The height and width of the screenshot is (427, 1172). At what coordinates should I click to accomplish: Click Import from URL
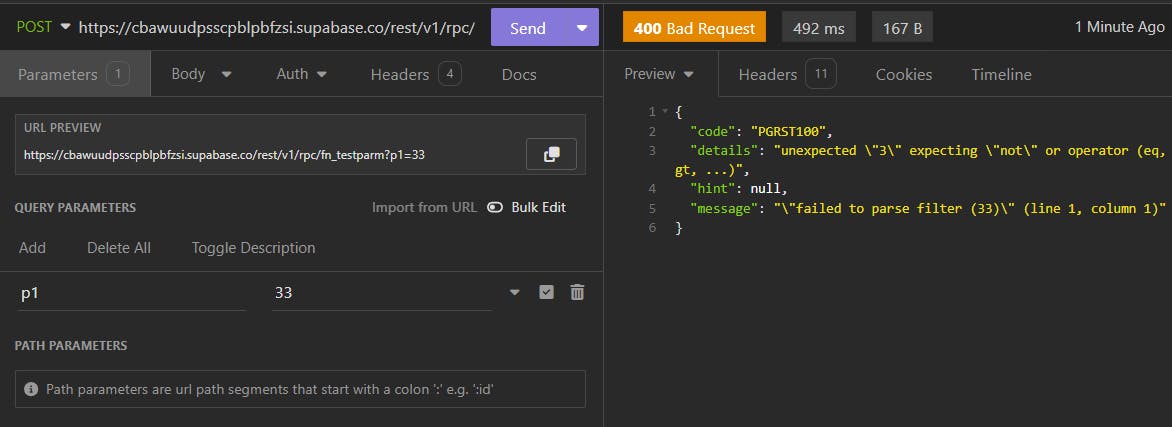pos(424,207)
